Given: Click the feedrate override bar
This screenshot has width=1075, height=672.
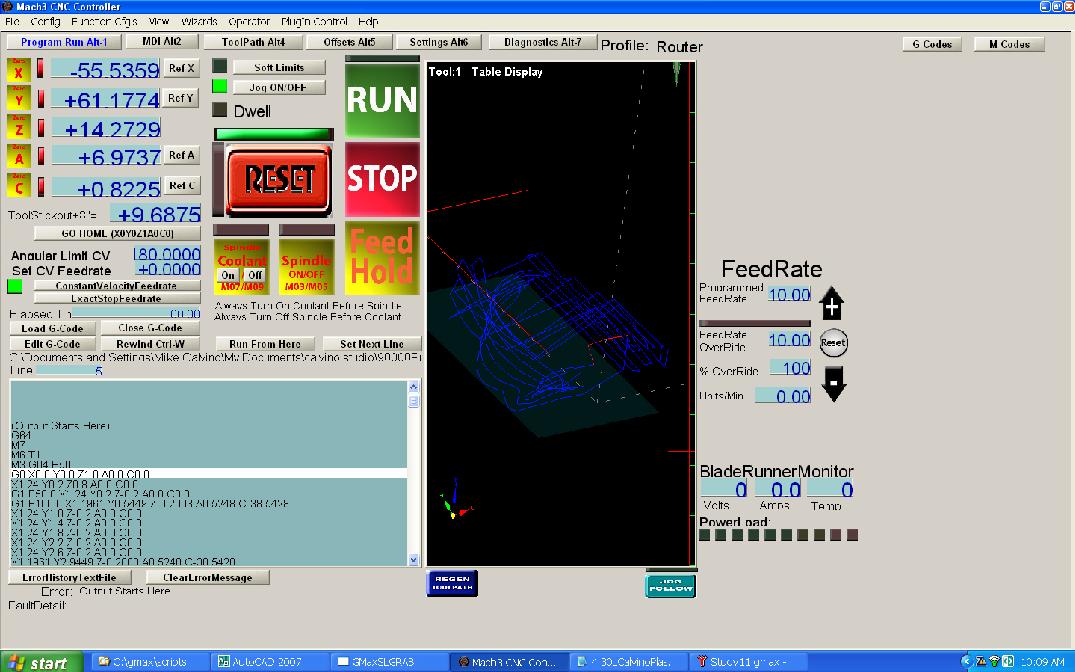Looking at the screenshot, I should (754, 323).
